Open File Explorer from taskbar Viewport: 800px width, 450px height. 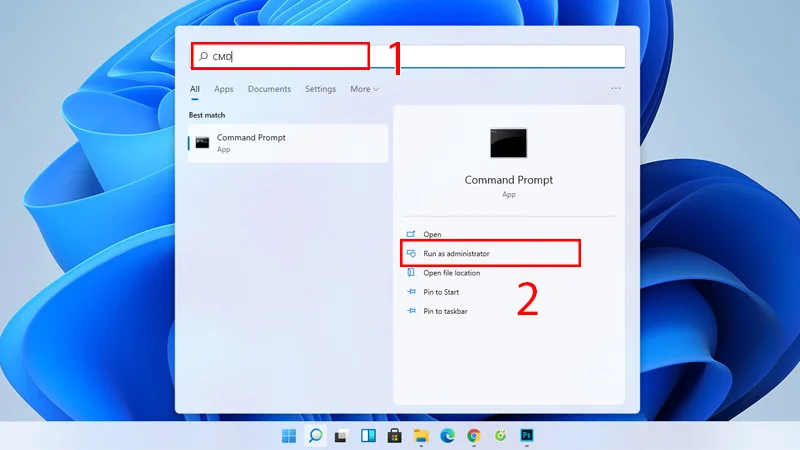[421, 436]
